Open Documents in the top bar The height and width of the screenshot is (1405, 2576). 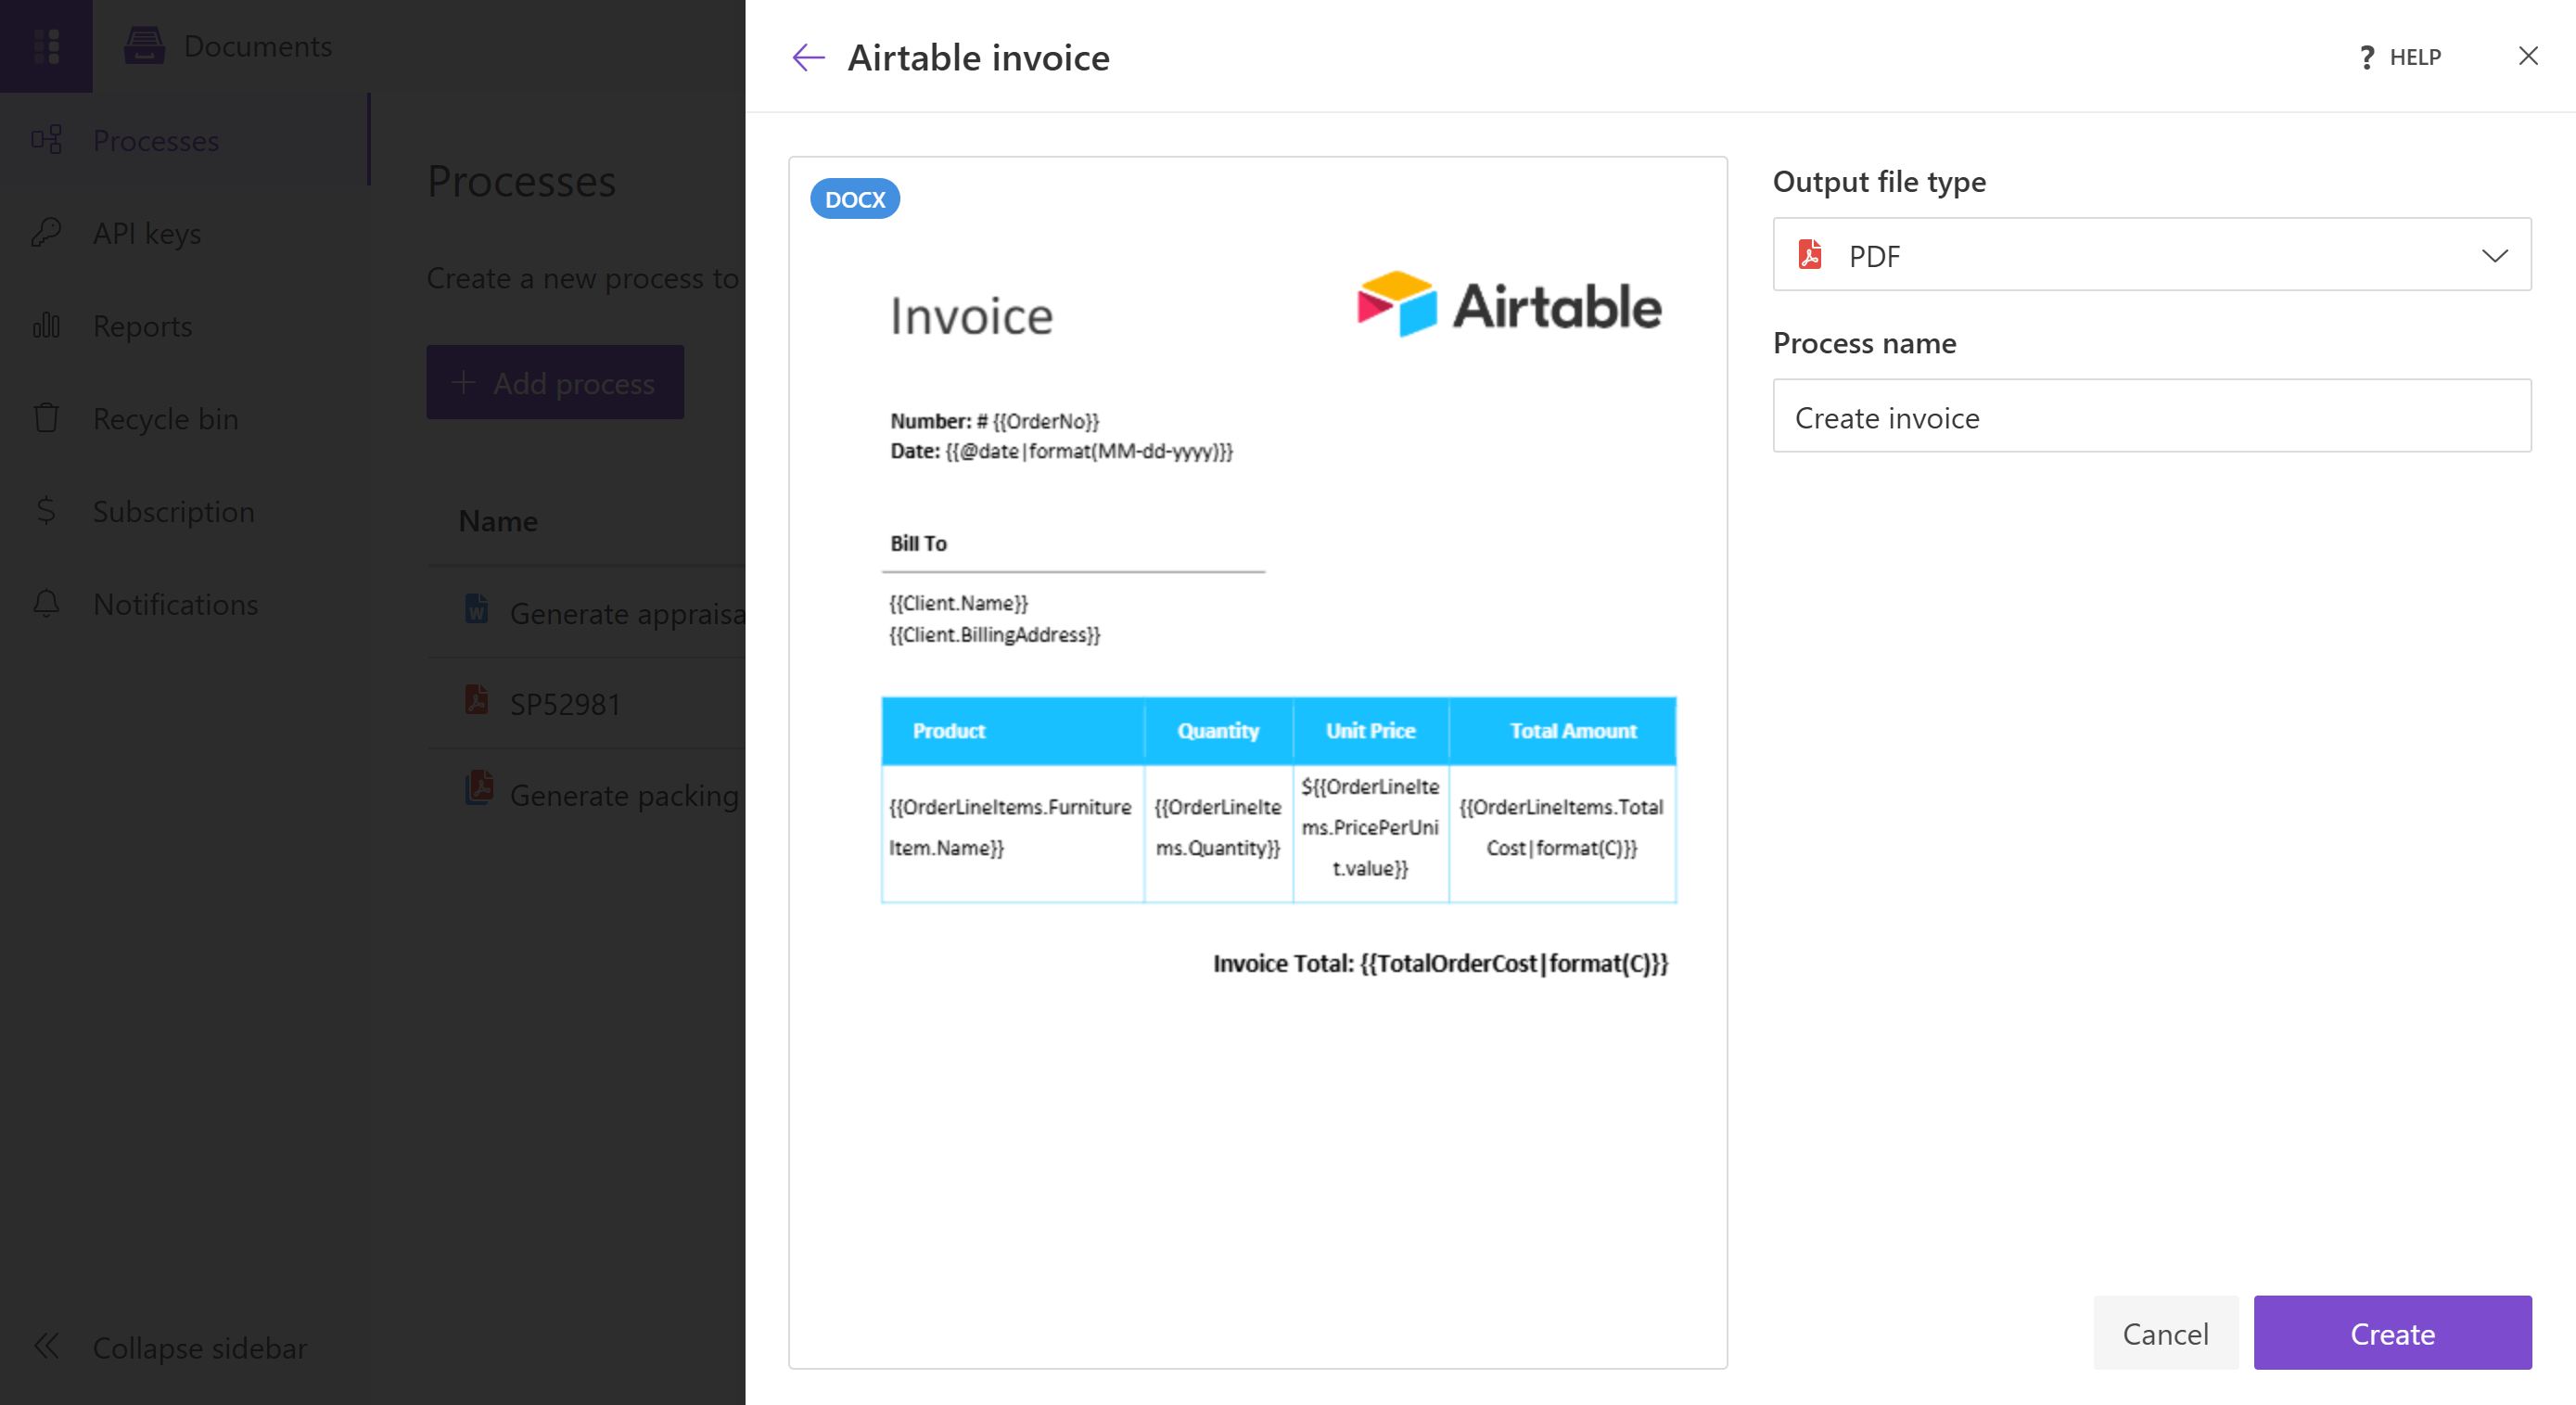(258, 46)
